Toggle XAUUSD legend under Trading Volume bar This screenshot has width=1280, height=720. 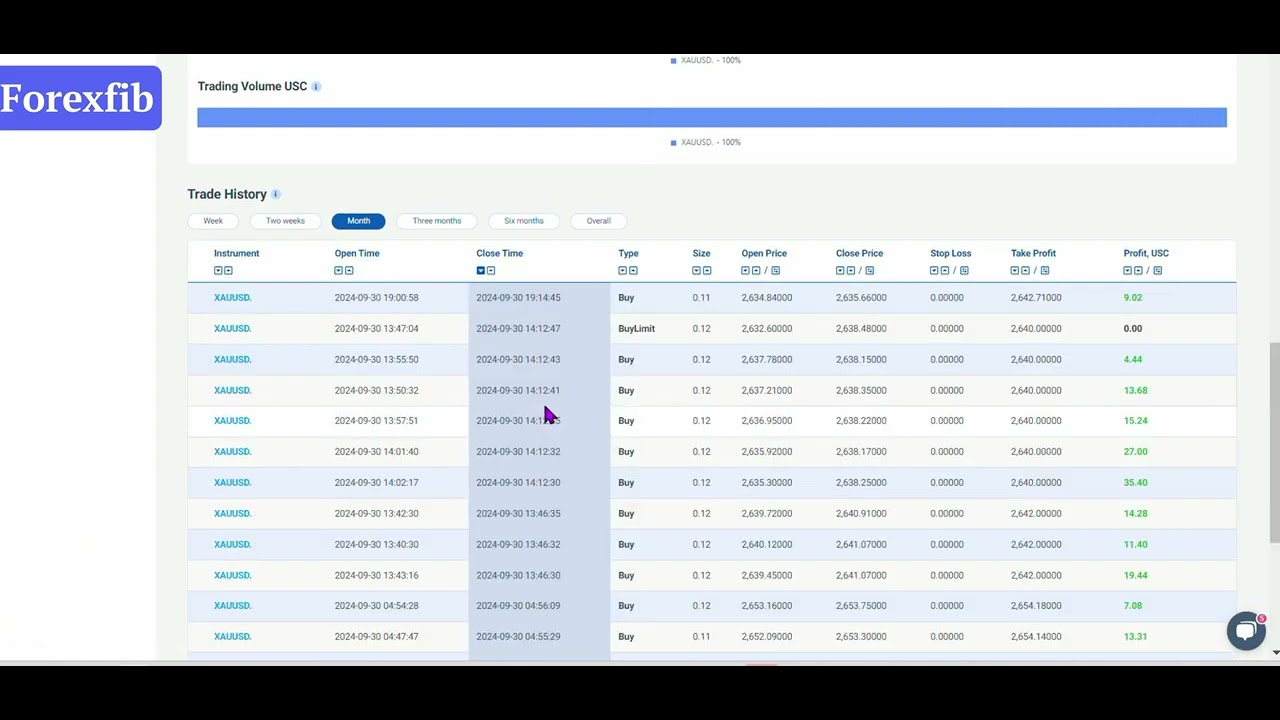click(x=706, y=142)
